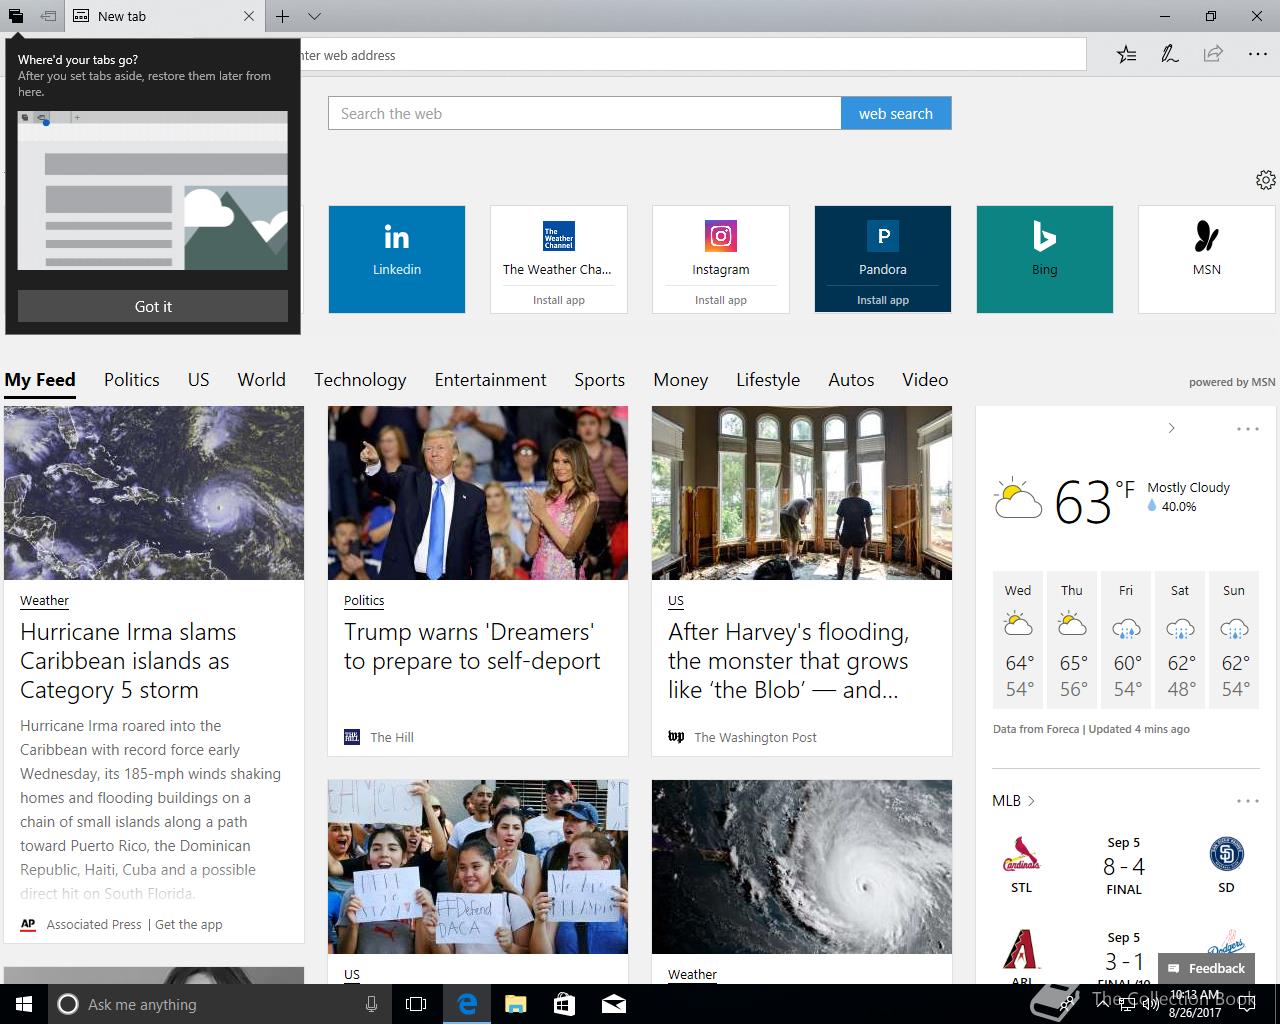Switch to the Video tab

[925, 380]
